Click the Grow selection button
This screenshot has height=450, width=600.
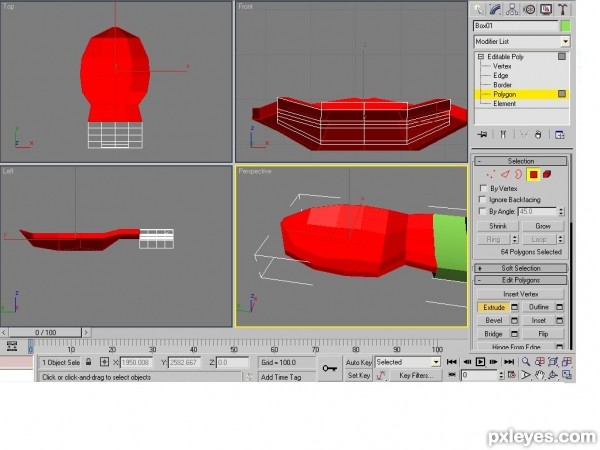coord(543,226)
